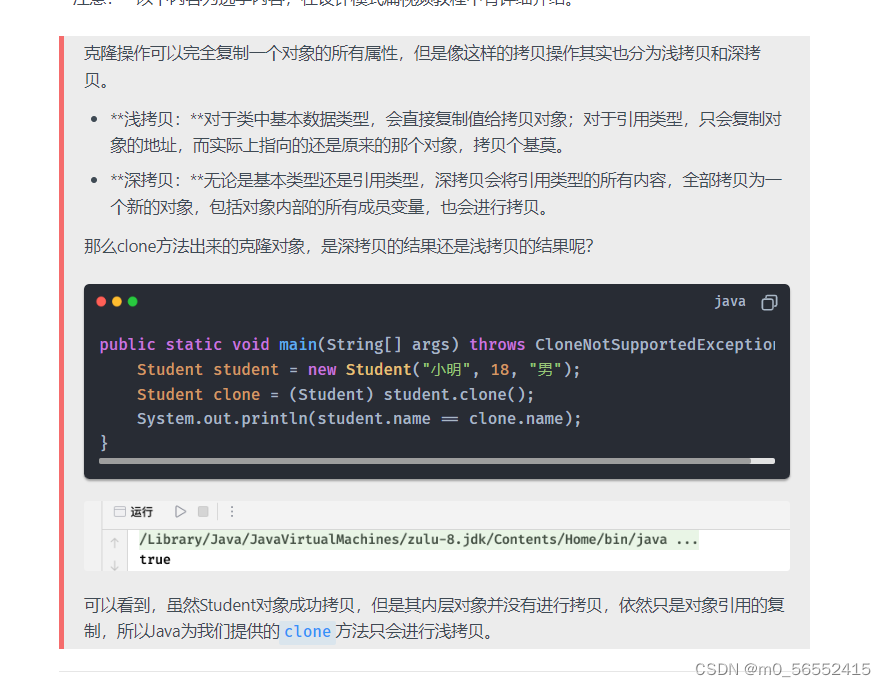
Task: Click the red dot in code block header
Action: 101,302
